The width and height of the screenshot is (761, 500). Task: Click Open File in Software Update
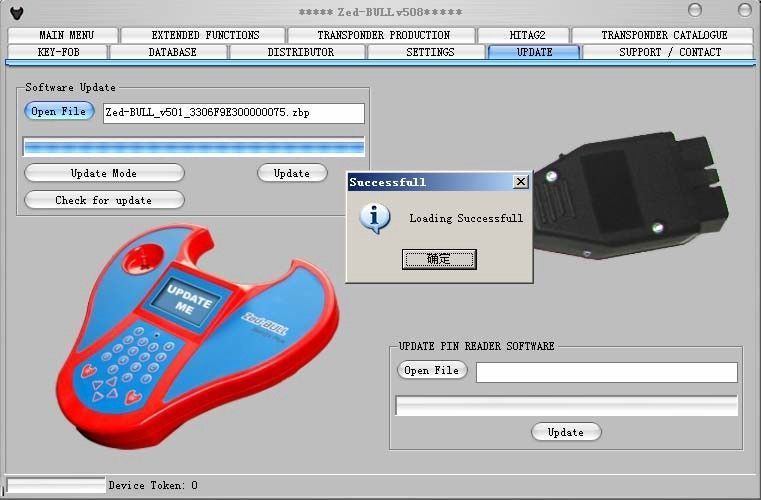59,111
